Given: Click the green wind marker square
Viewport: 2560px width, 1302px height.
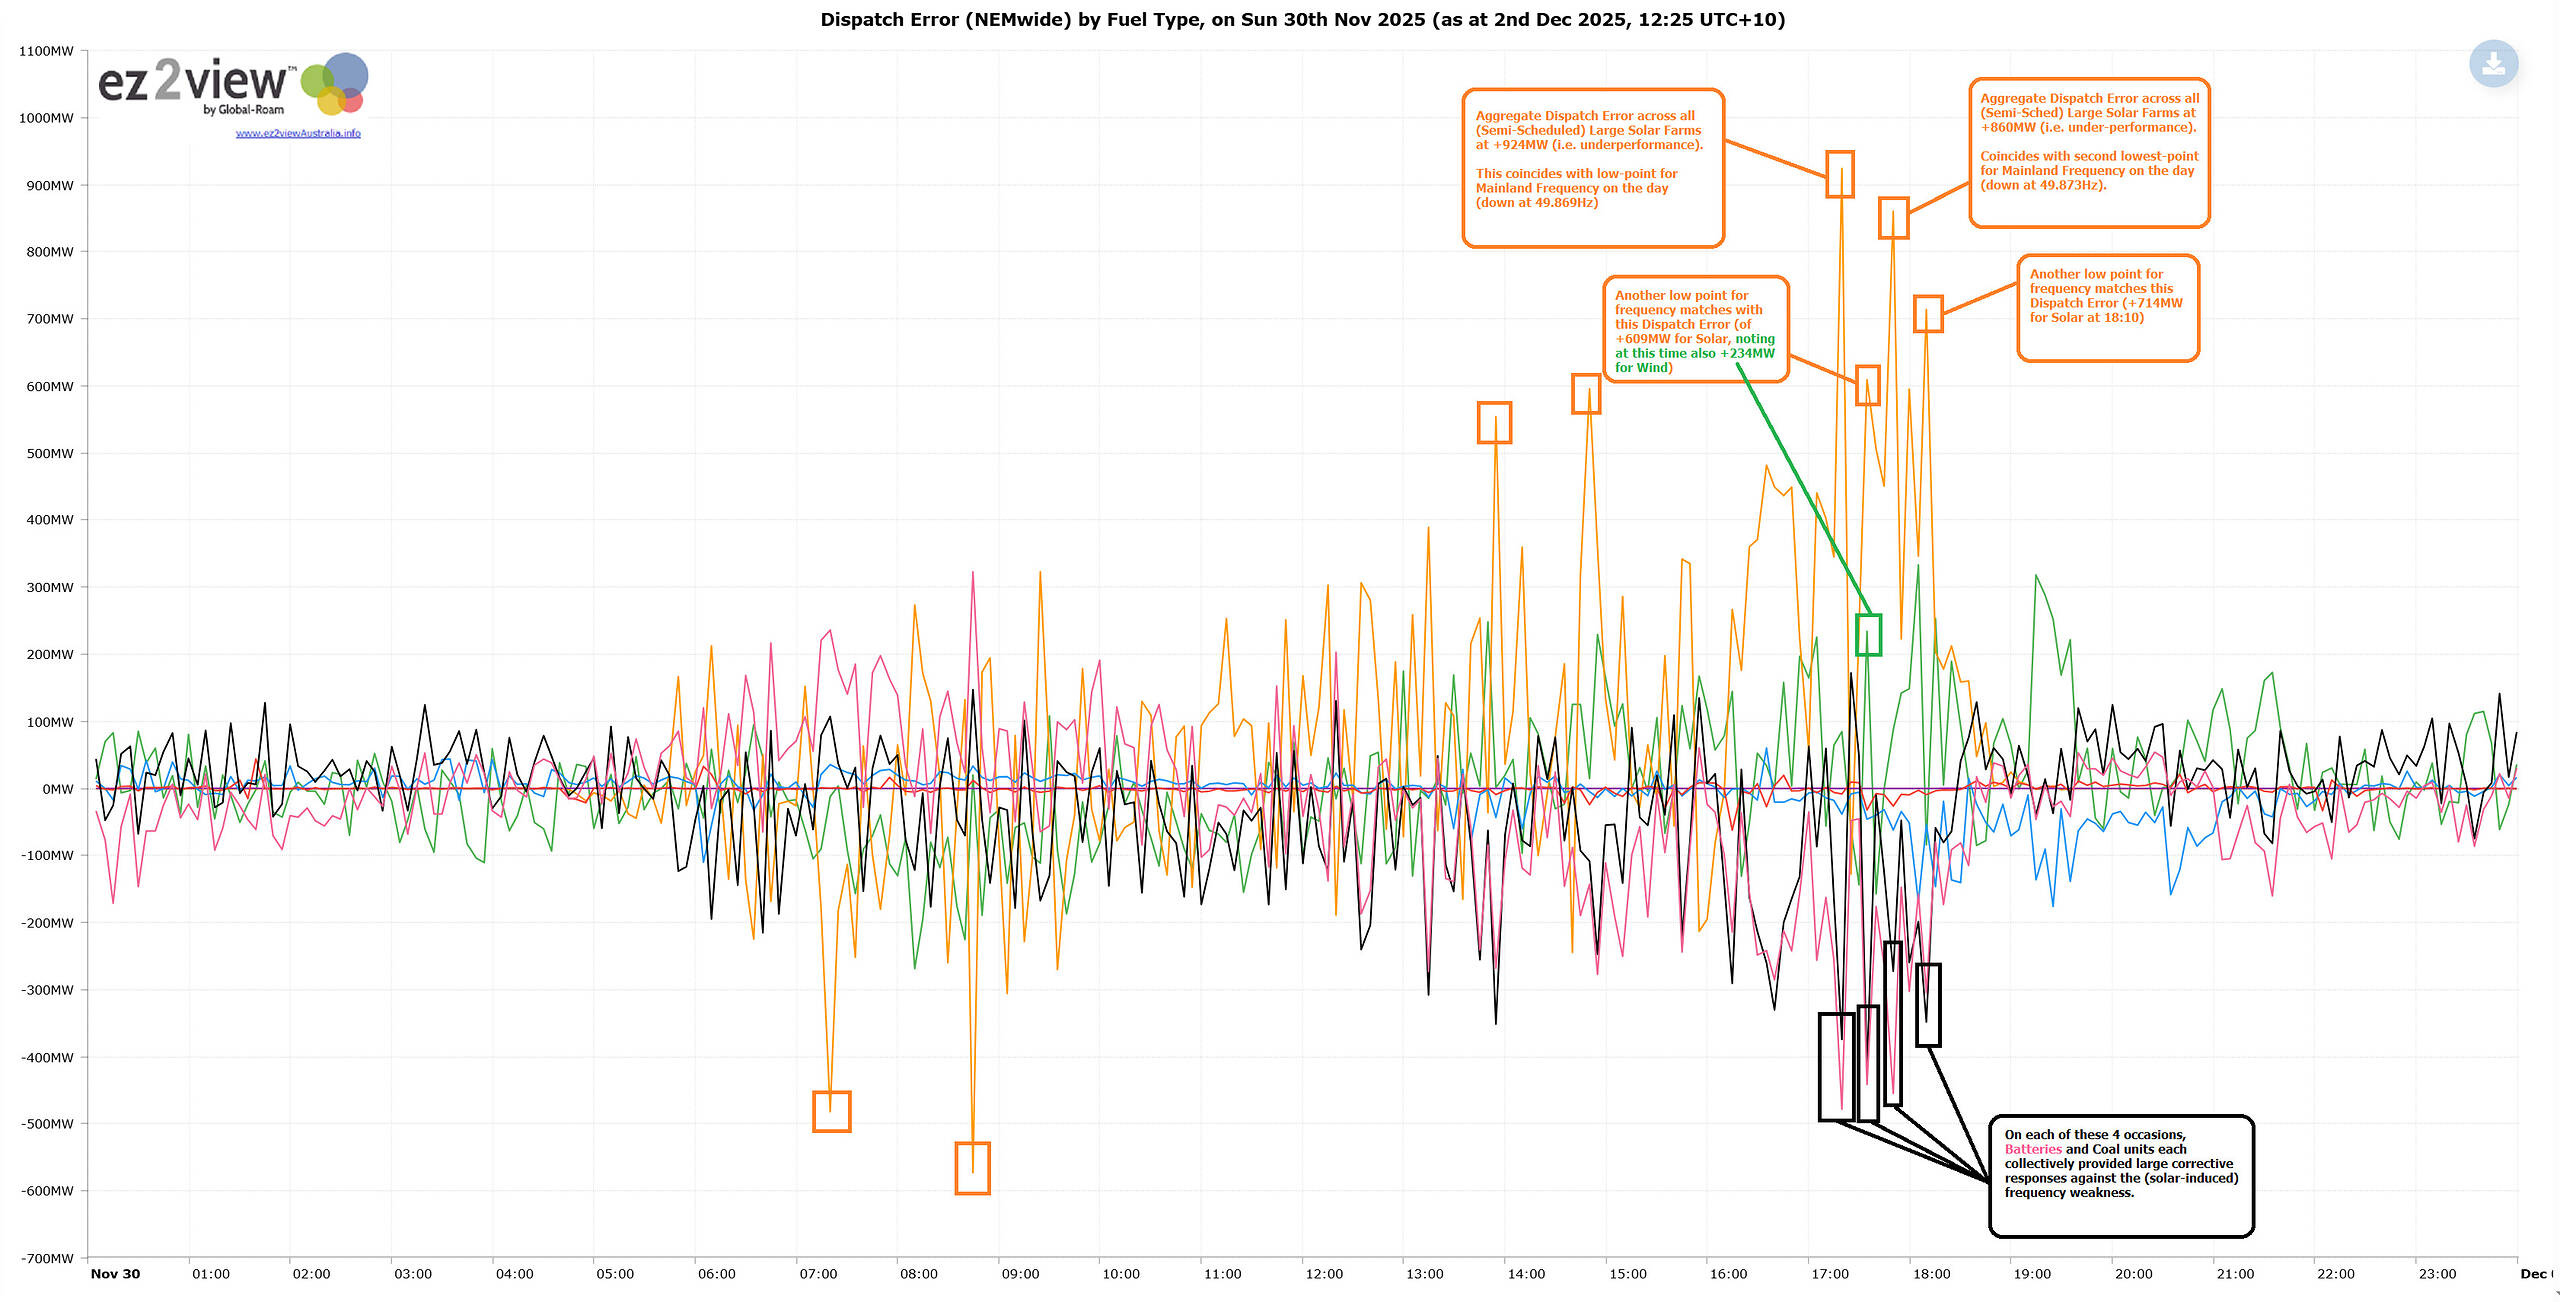Looking at the screenshot, I should (x=1868, y=635).
